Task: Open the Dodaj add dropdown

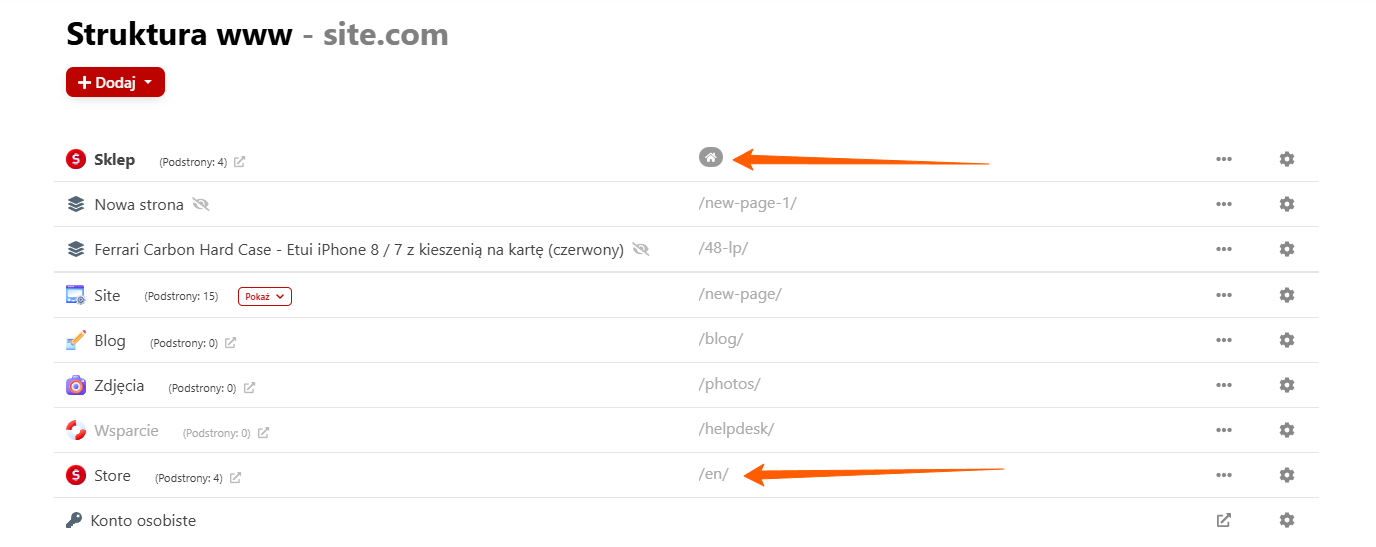Action: click(115, 83)
